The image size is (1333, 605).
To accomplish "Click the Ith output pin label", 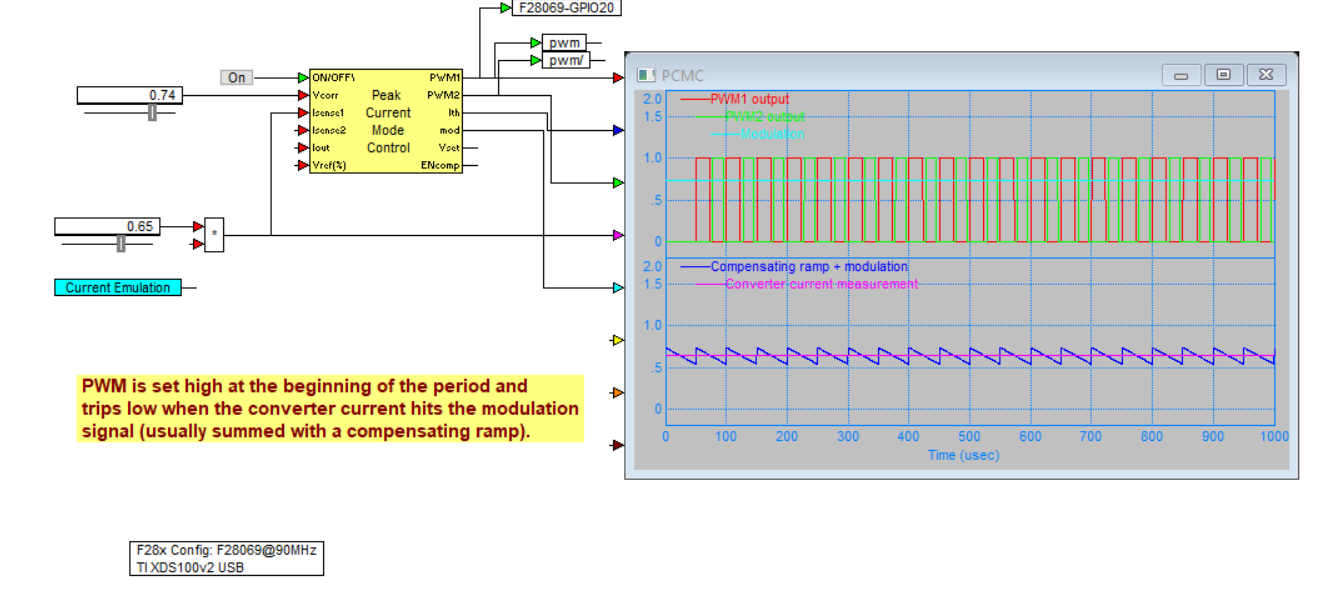I will click(454, 113).
